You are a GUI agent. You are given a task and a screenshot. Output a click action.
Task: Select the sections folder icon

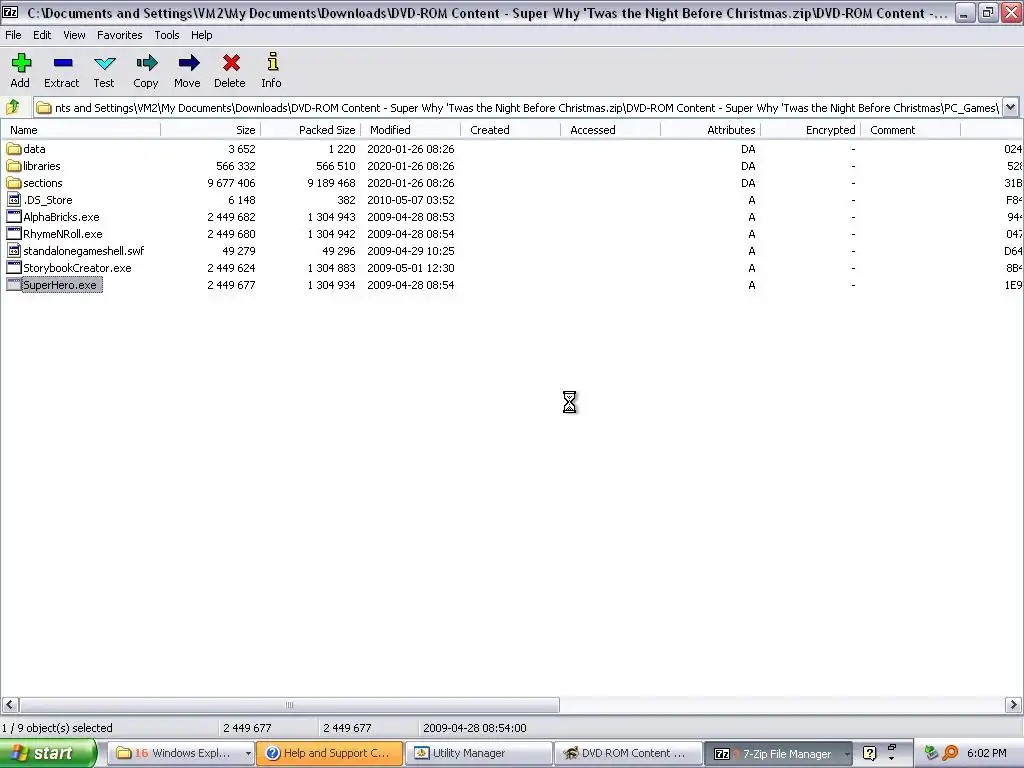(14, 183)
